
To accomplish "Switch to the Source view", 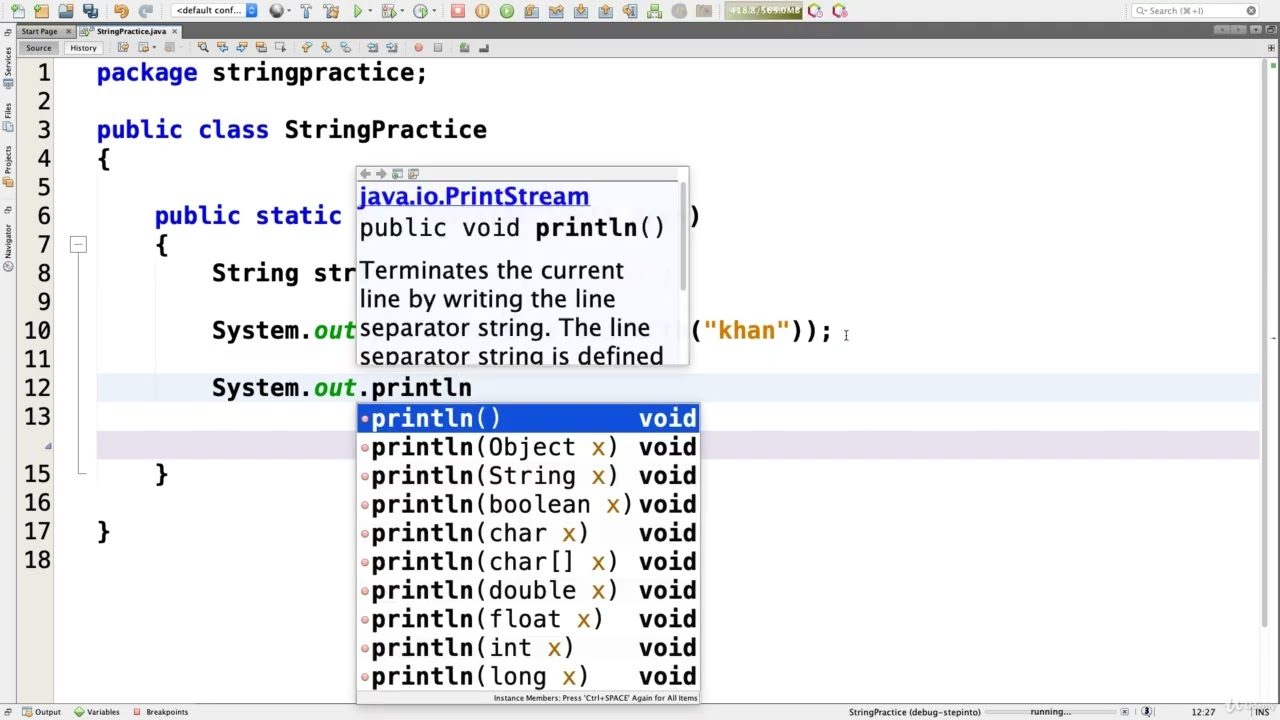I will coord(38,48).
